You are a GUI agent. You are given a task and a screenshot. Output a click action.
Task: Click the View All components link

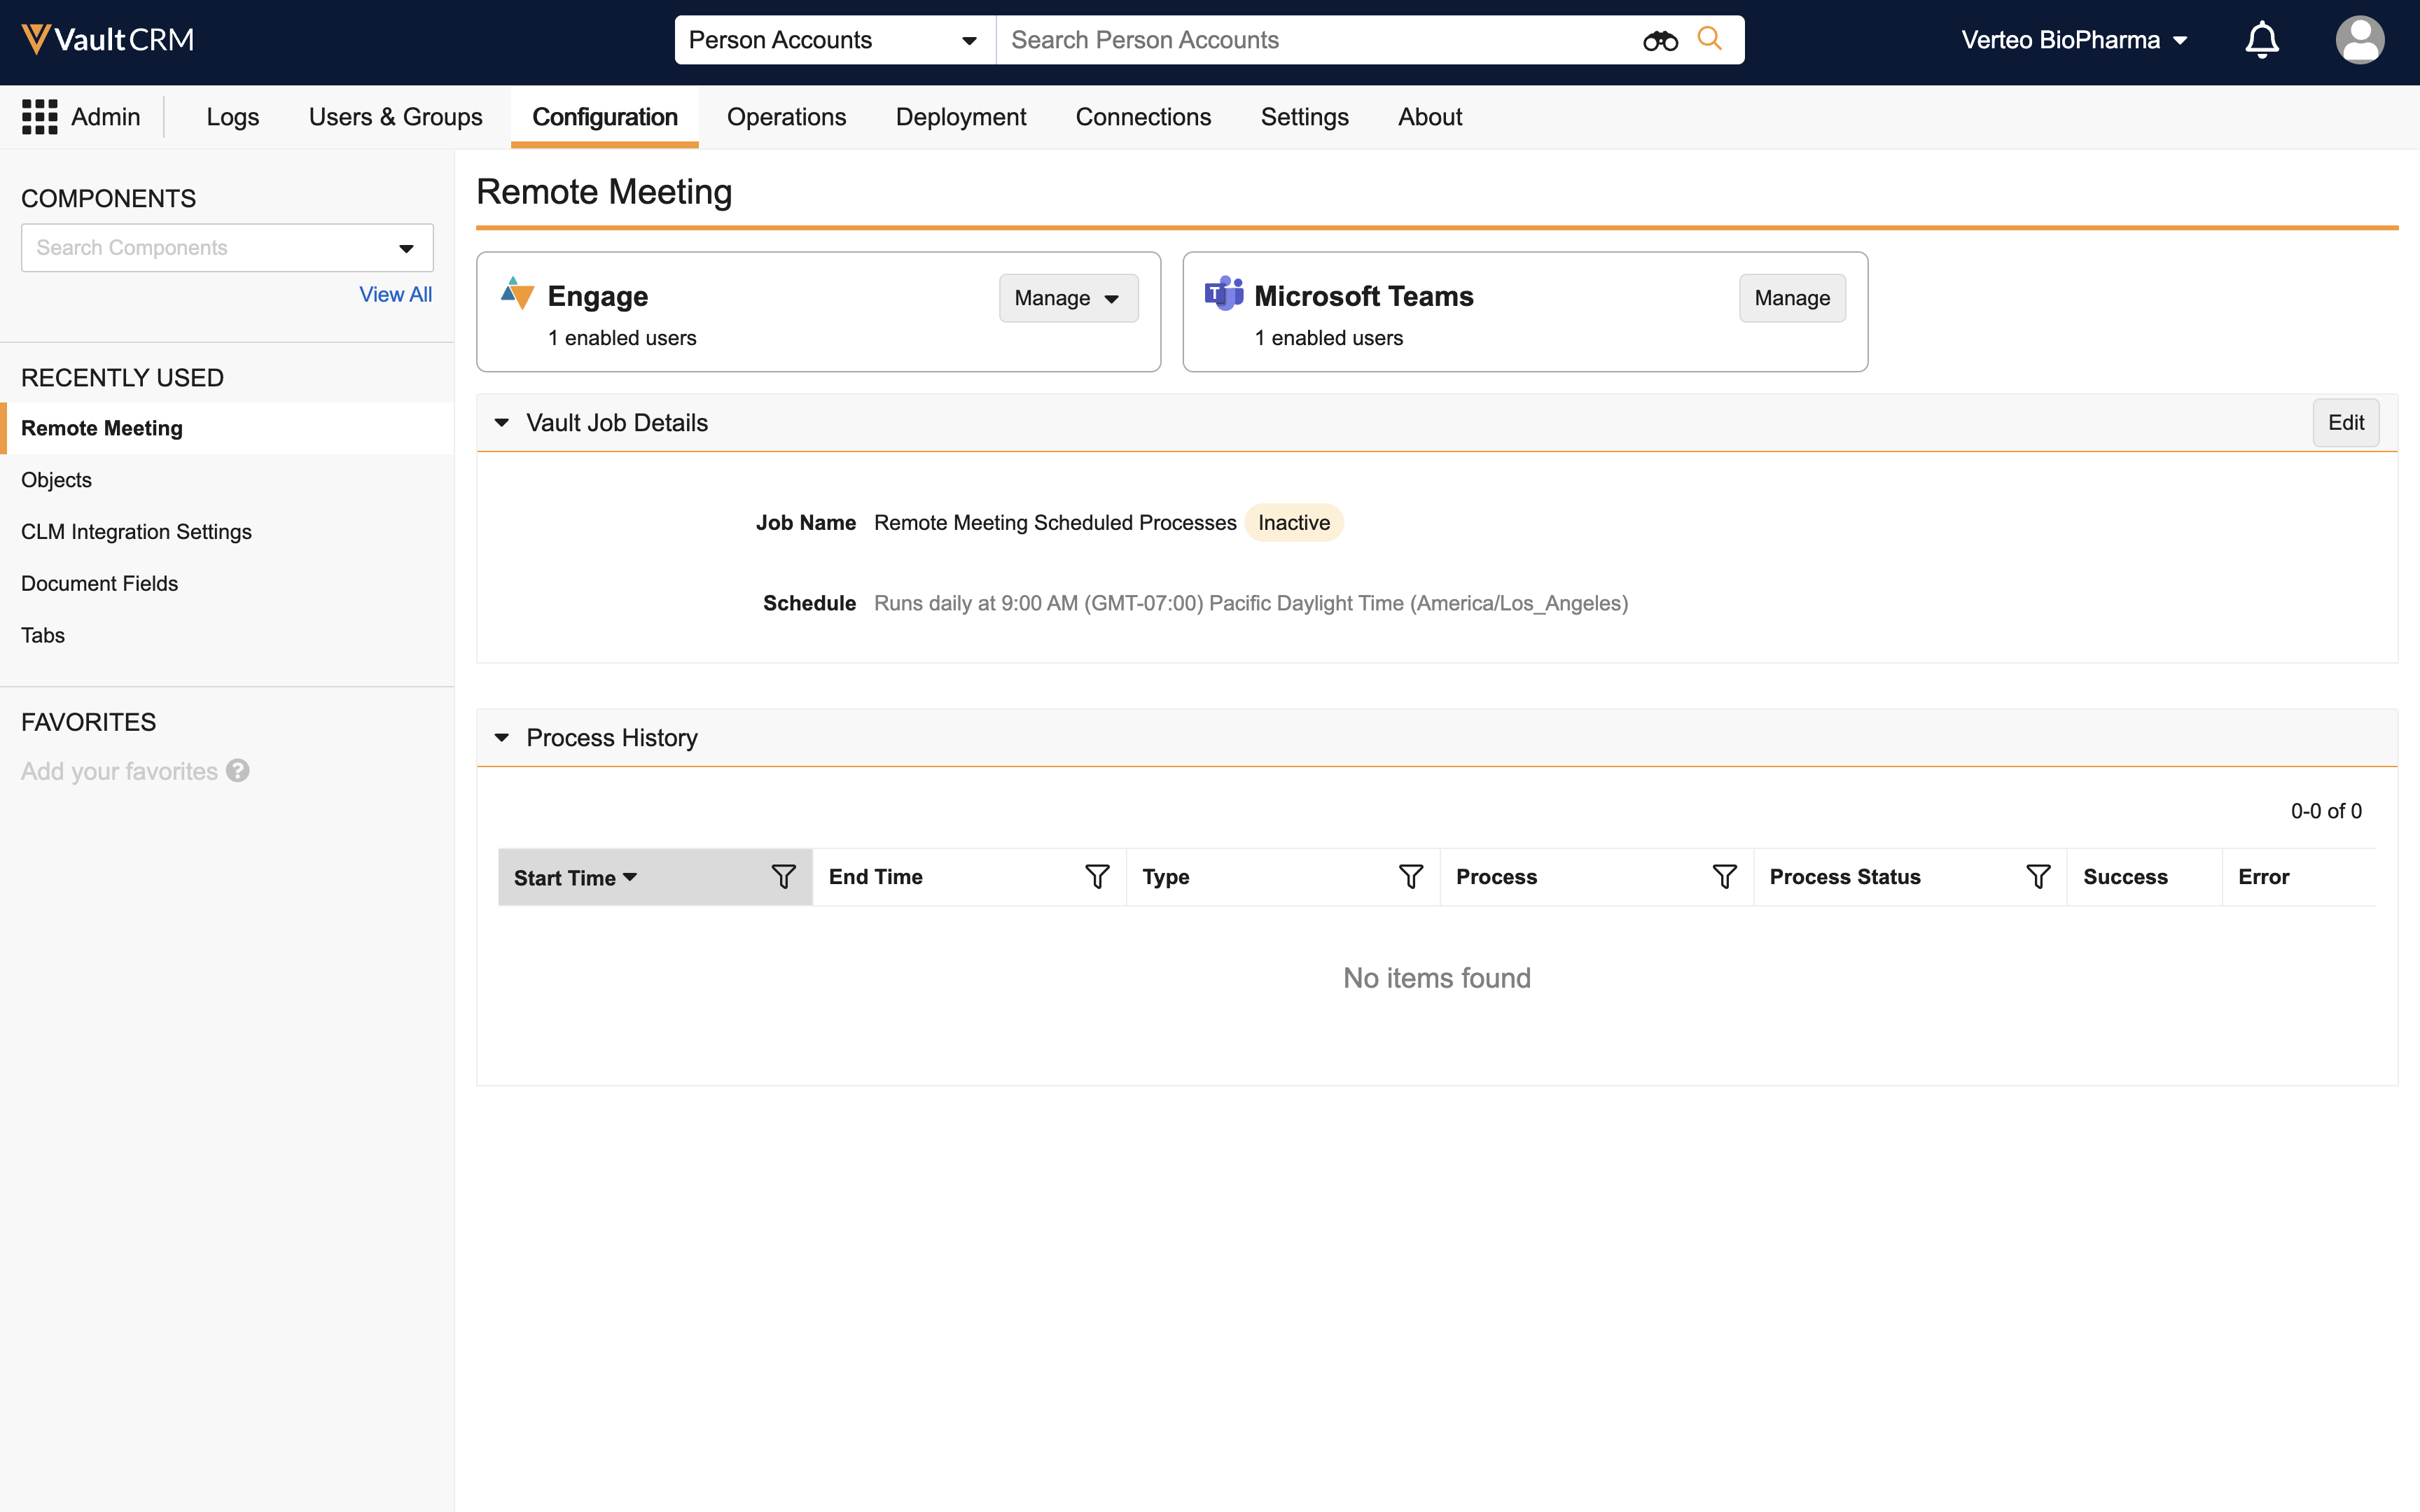(395, 294)
